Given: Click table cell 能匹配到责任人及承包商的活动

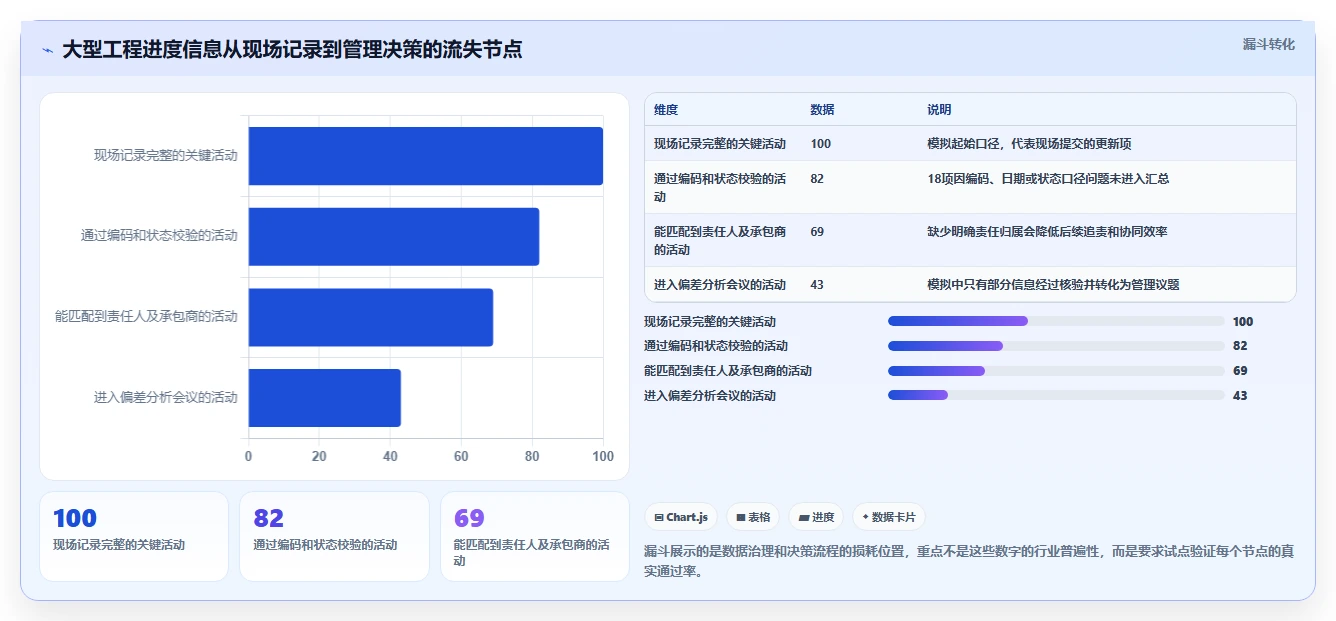Looking at the screenshot, I should 720,240.
